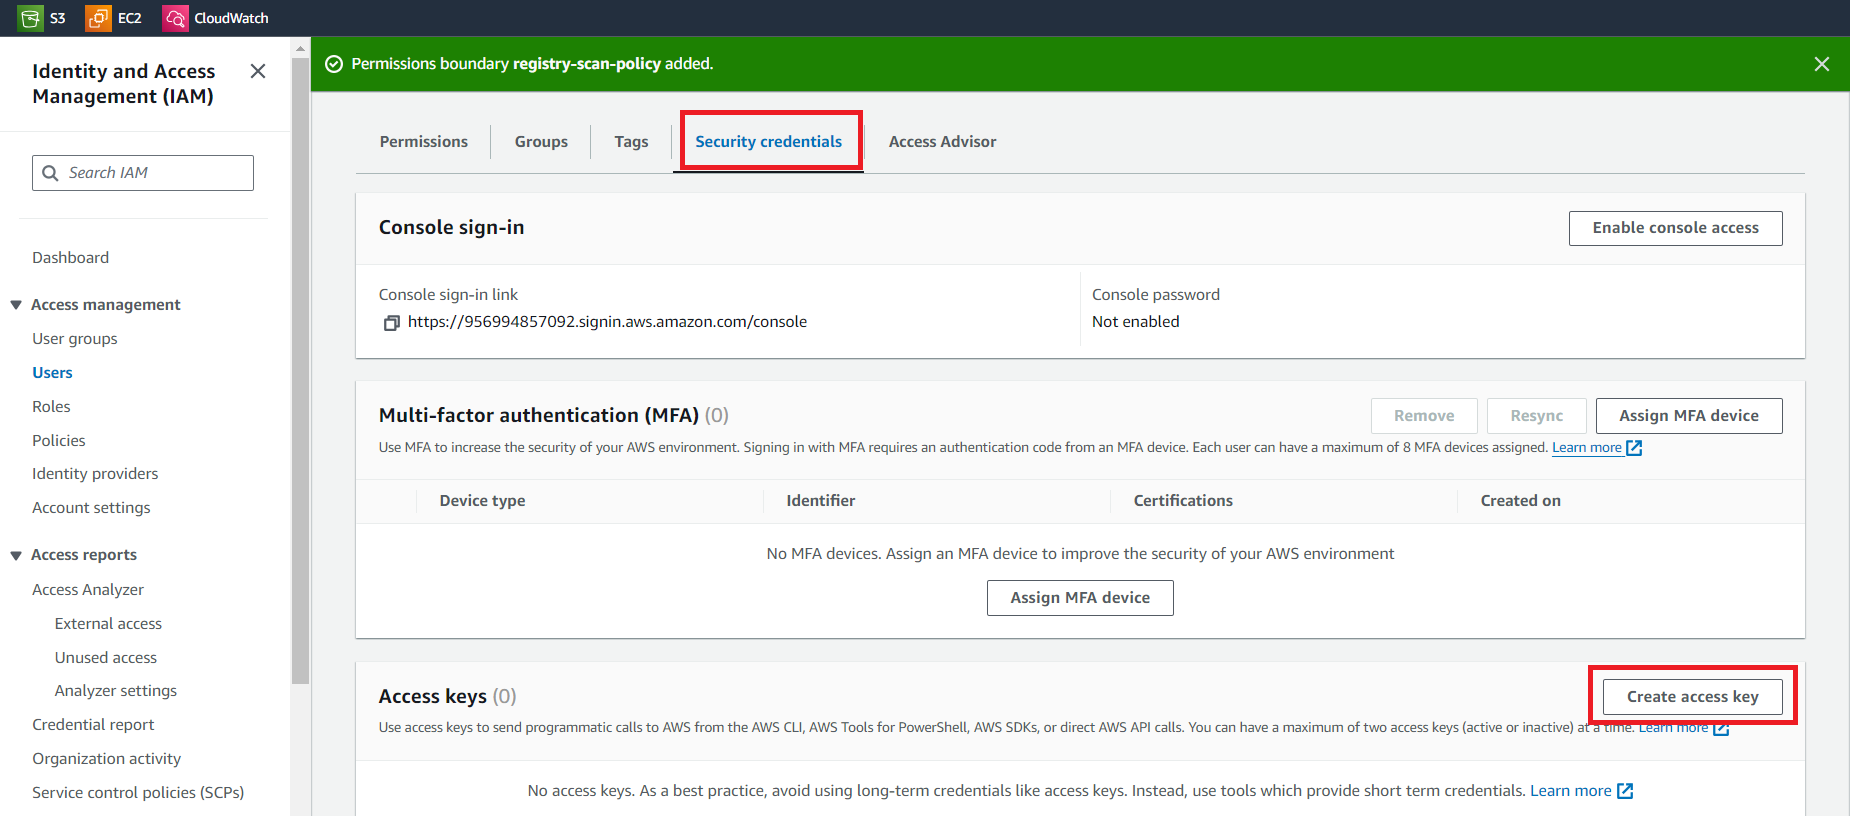This screenshot has width=1850, height=816.
Task: Switch to the Permissions tab
Action: (x=423, y=142)
